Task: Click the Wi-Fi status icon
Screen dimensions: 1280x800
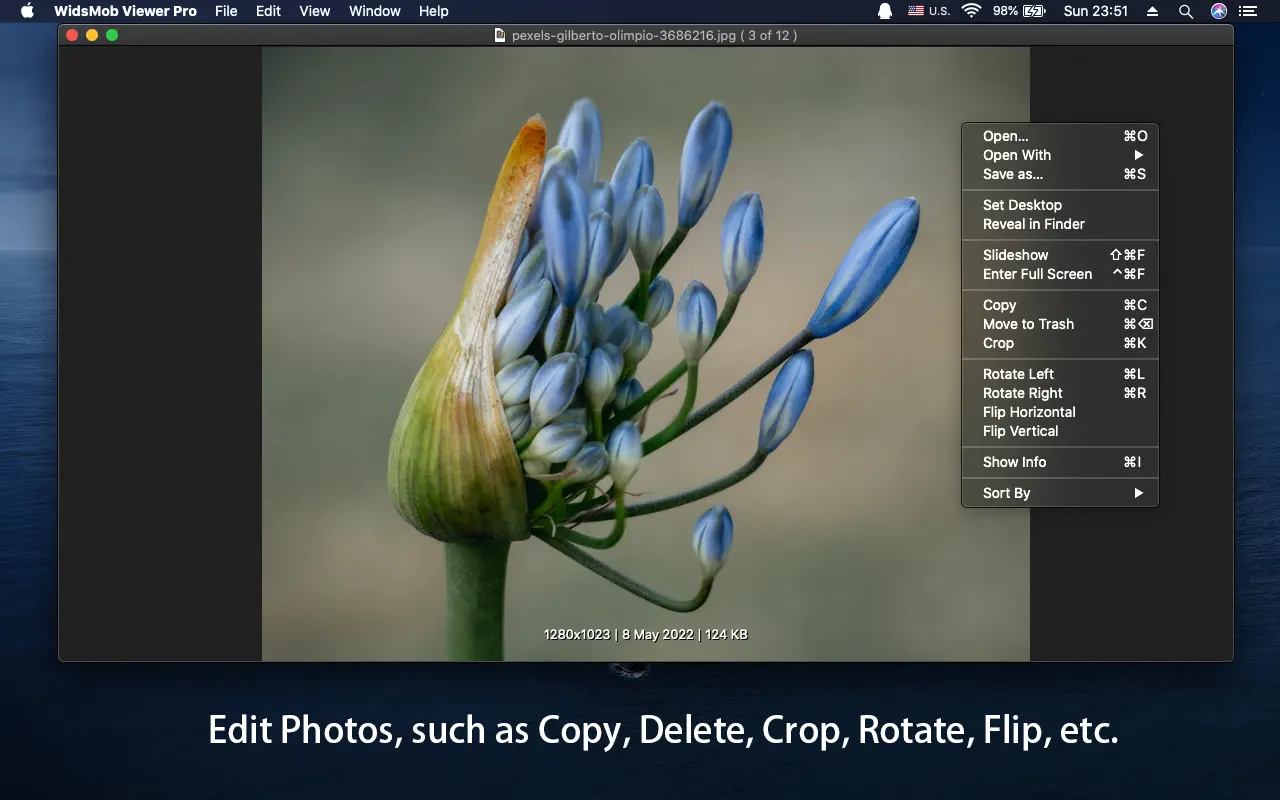Action: (x=971, y=11)
